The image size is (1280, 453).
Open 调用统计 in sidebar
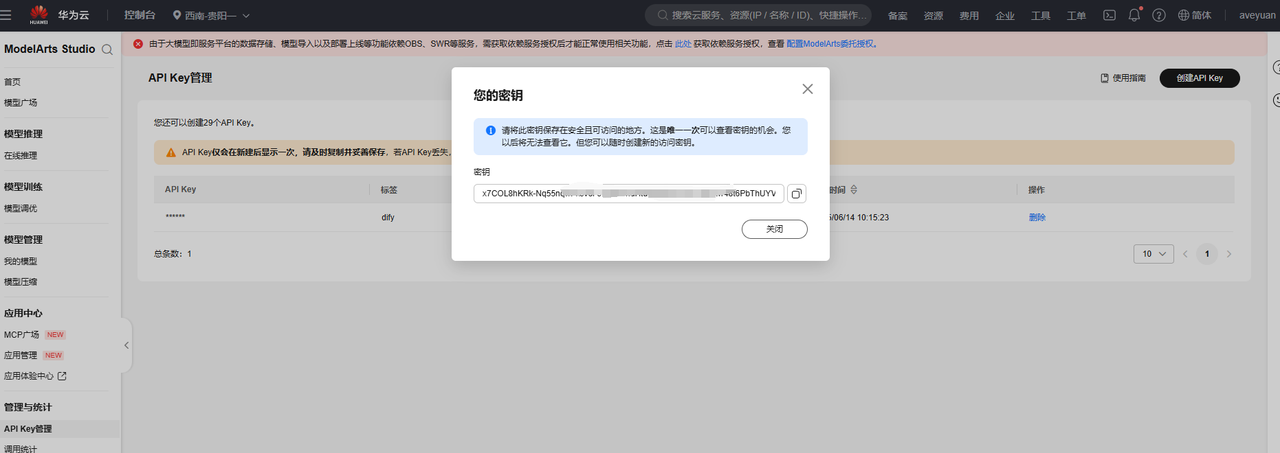21,449
